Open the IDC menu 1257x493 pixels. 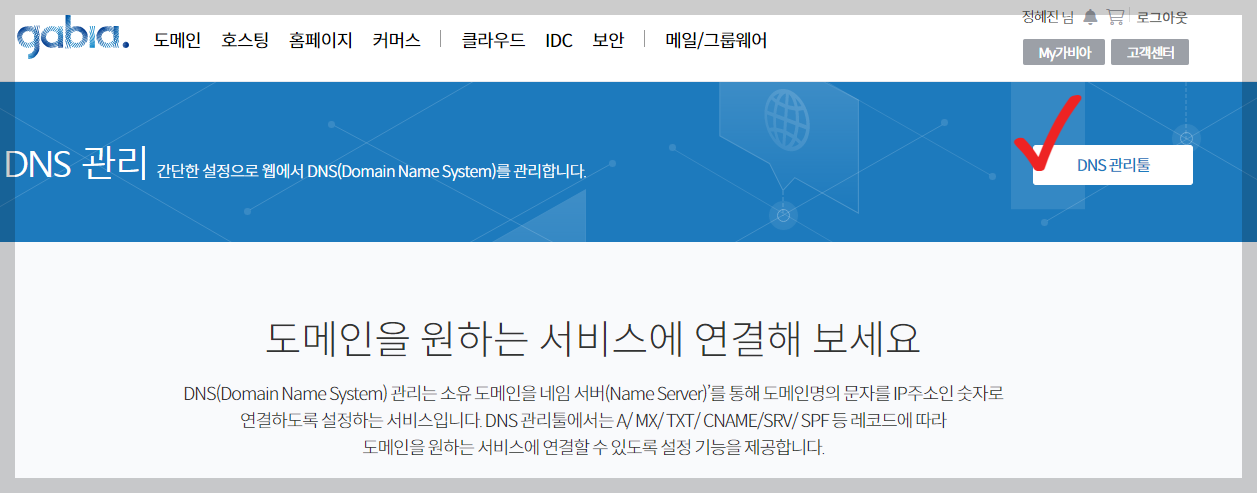[559, 41]
